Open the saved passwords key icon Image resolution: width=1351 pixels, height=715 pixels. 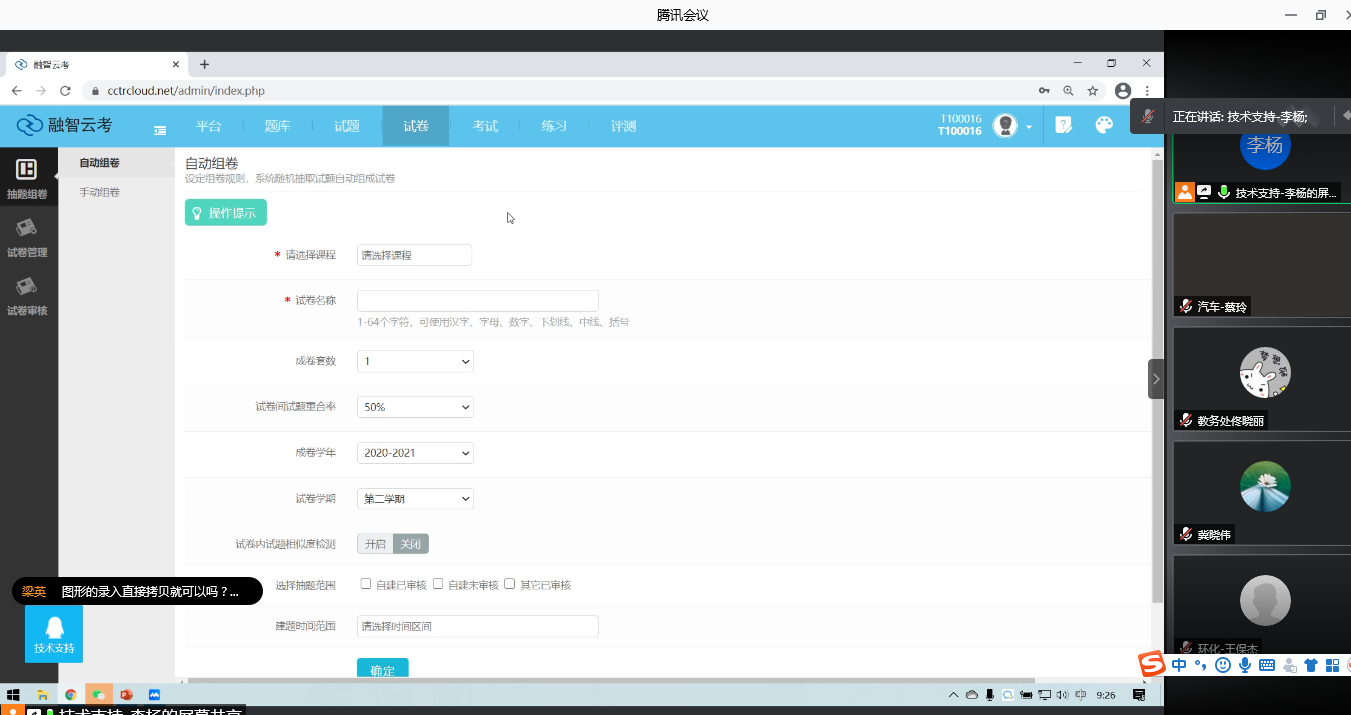(1044, 90)
